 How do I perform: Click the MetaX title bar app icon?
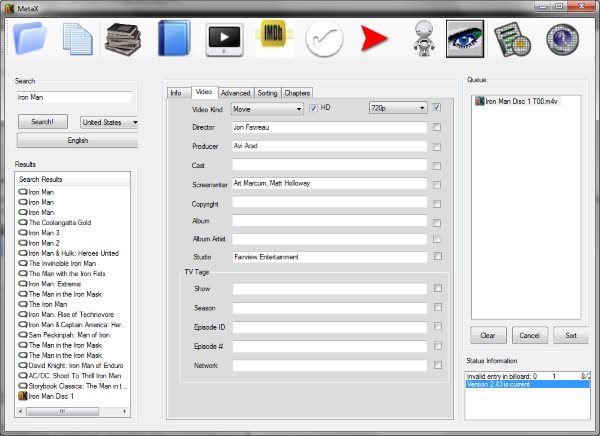(x=10, y=8)
